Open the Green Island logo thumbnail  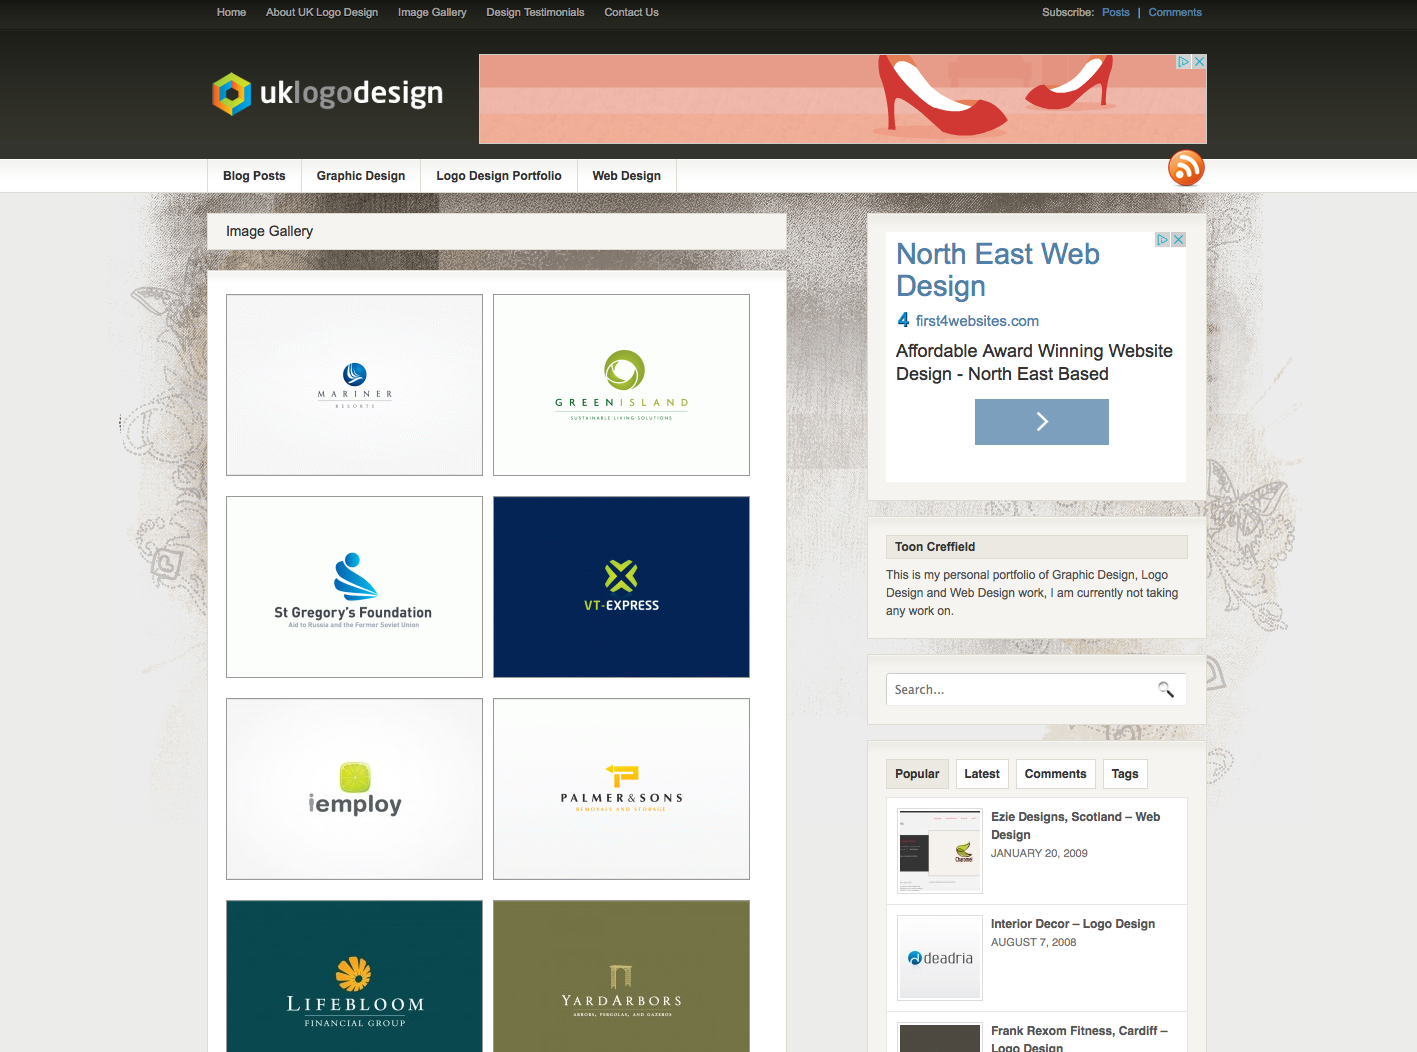tap(621, 385)
